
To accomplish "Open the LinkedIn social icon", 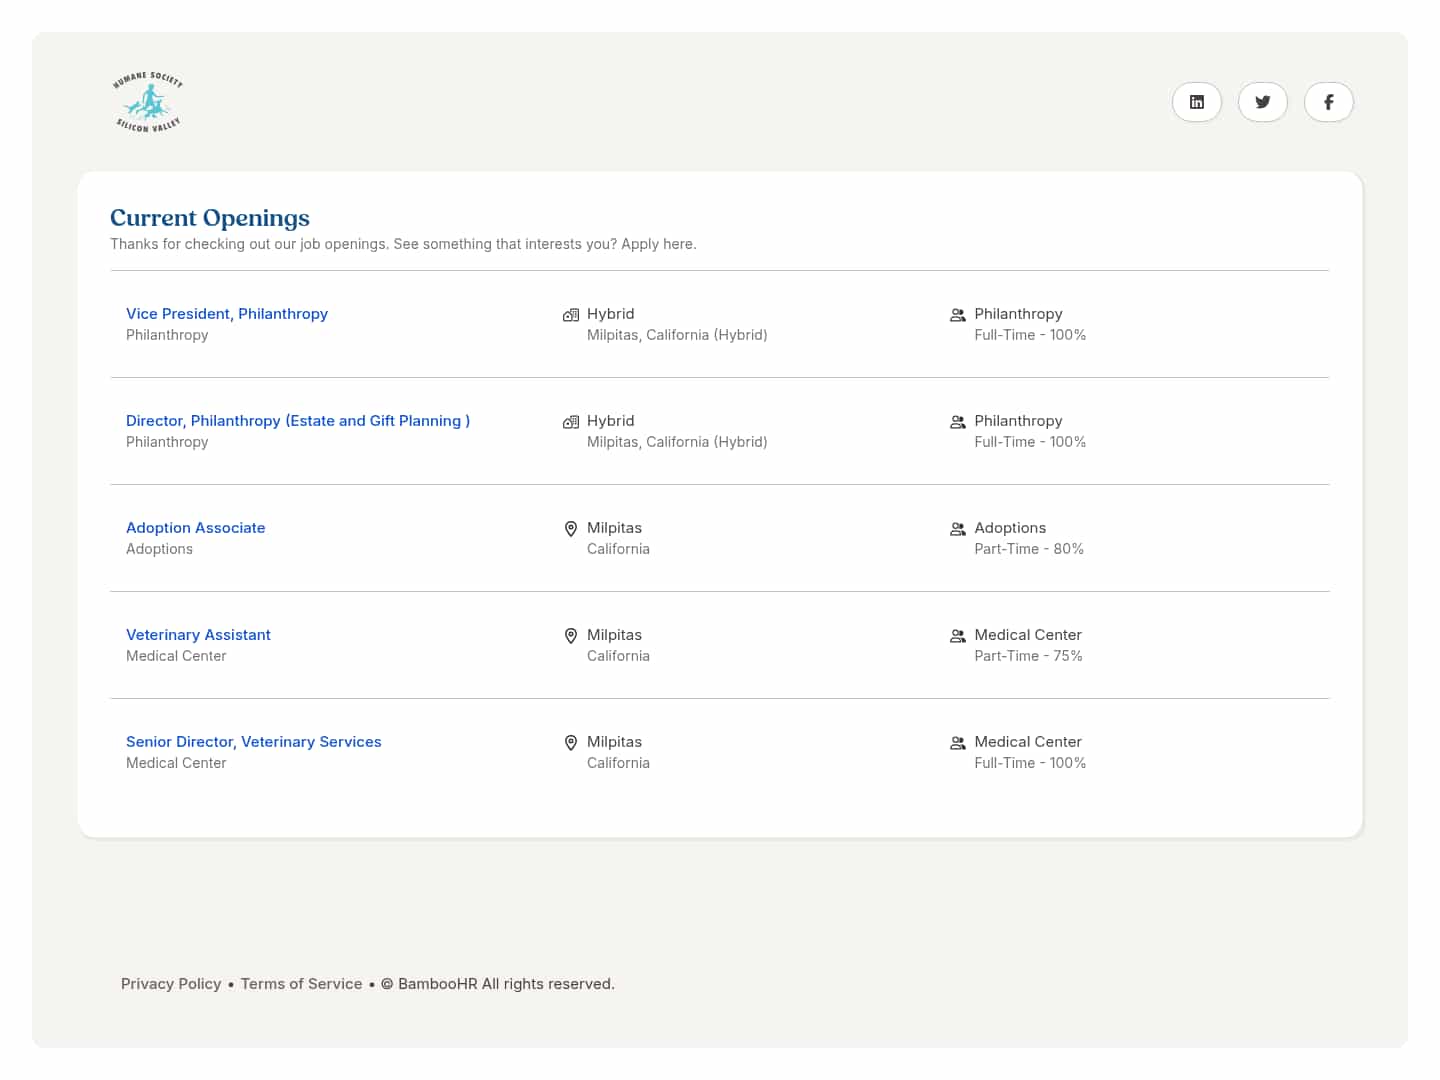I will (1196, 102).
